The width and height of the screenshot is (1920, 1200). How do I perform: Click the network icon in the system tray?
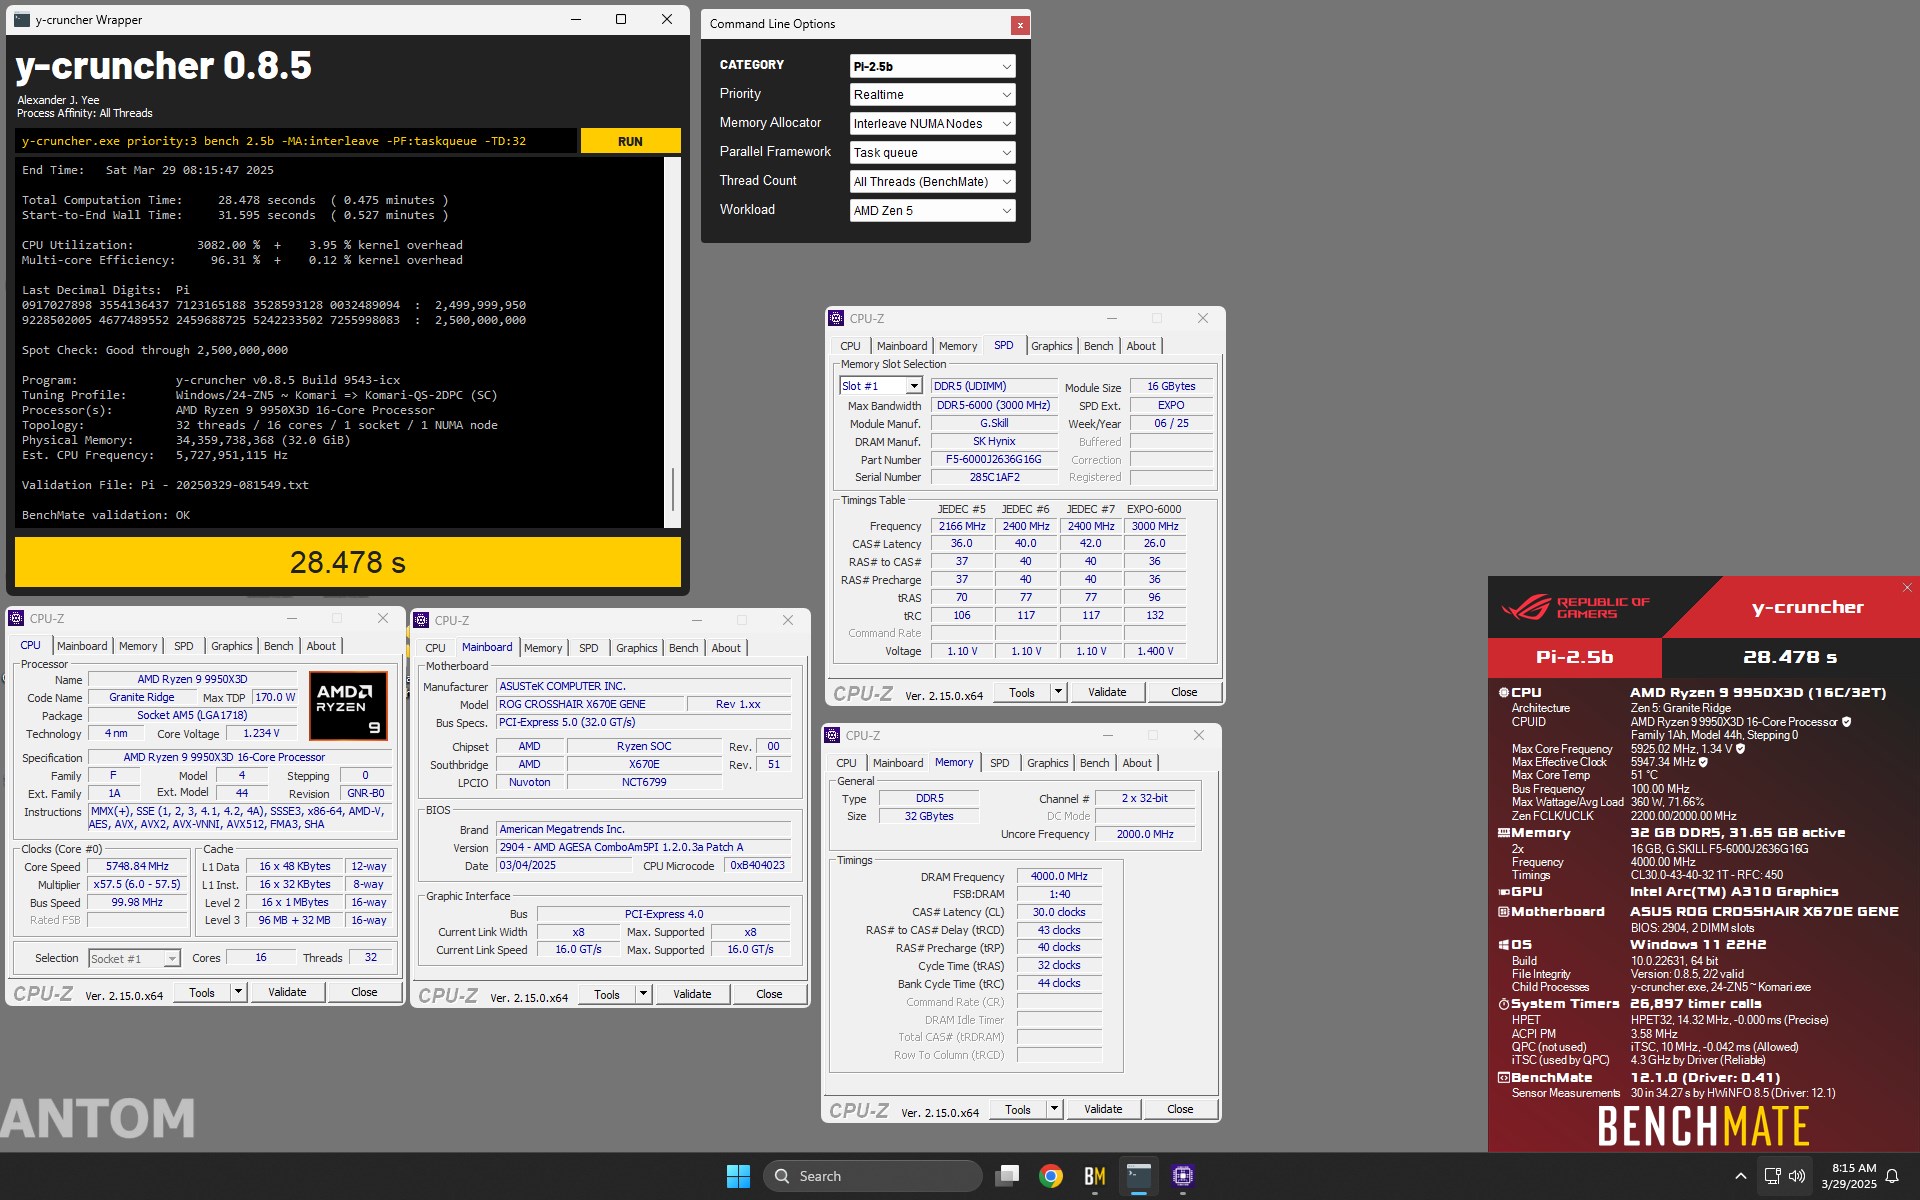coord(1772,1176)
